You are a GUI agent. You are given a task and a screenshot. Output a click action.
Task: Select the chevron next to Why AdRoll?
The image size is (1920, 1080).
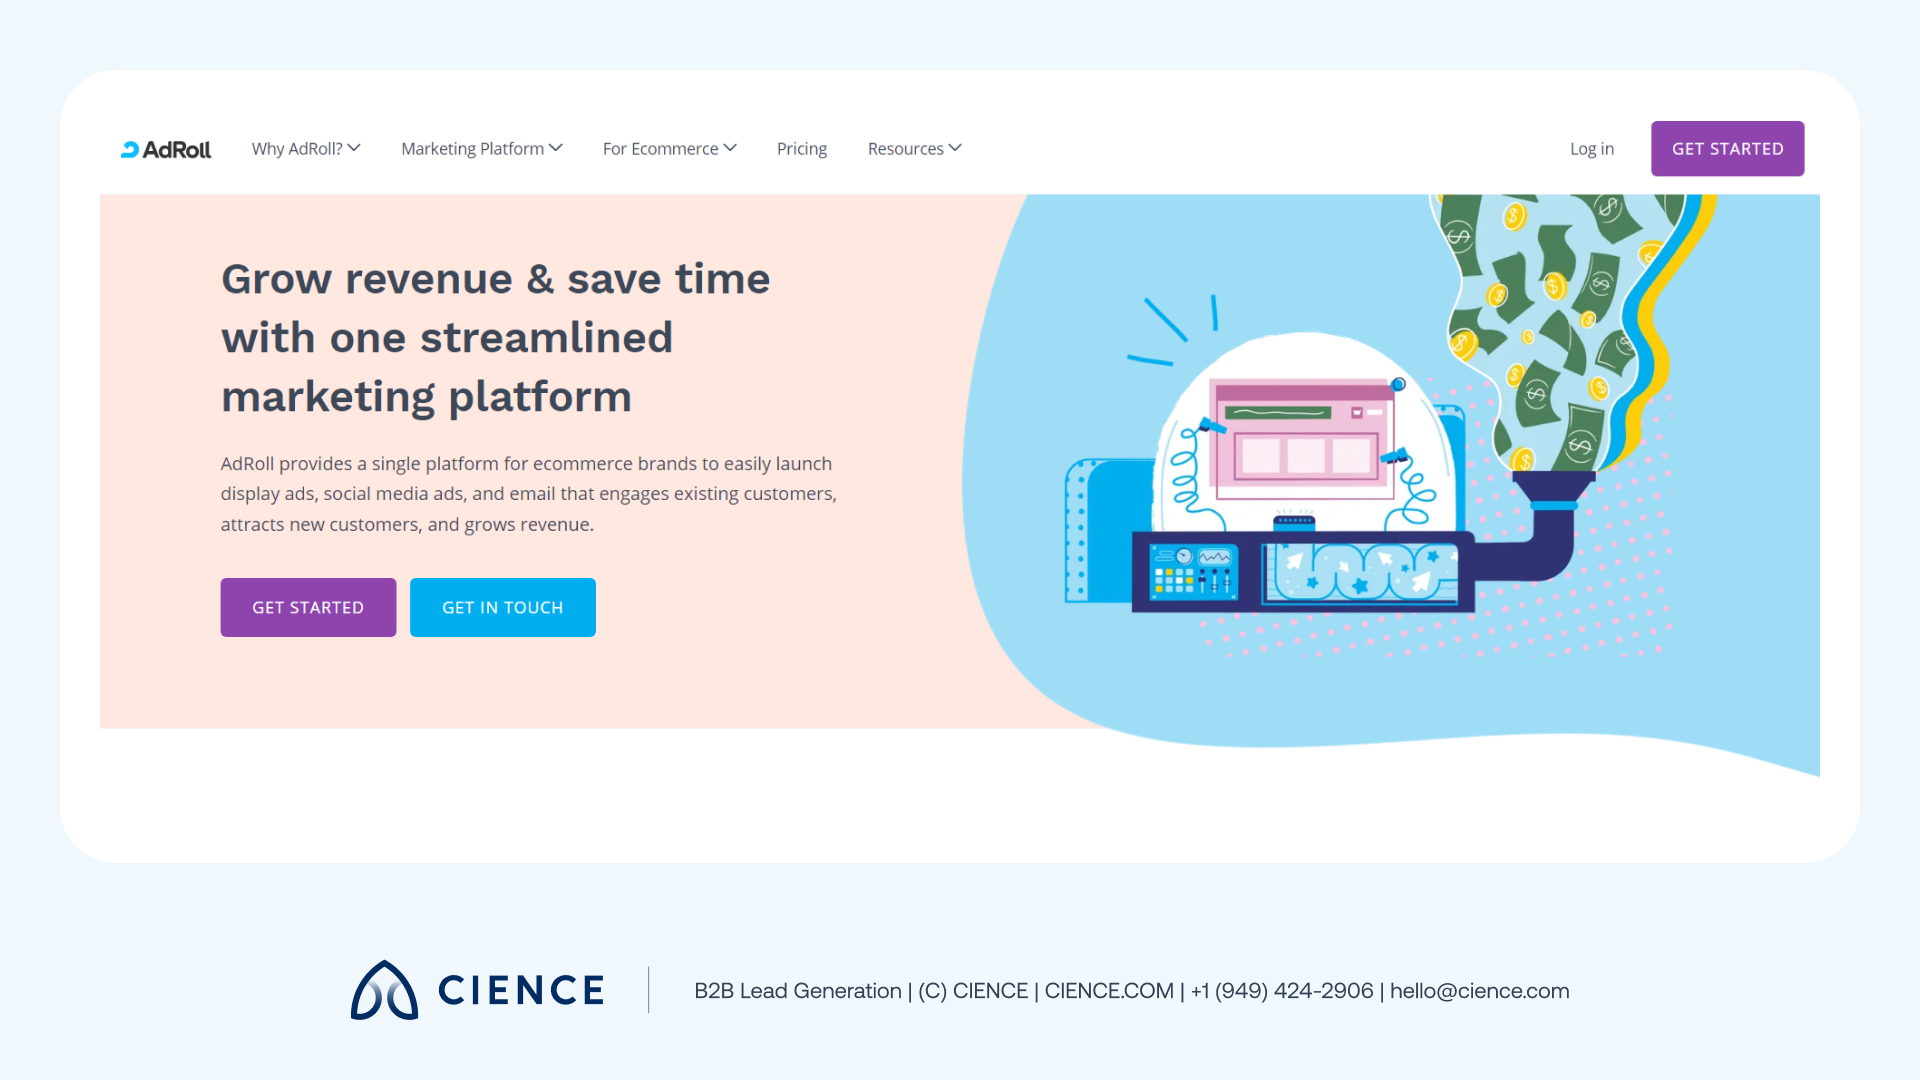354,147
